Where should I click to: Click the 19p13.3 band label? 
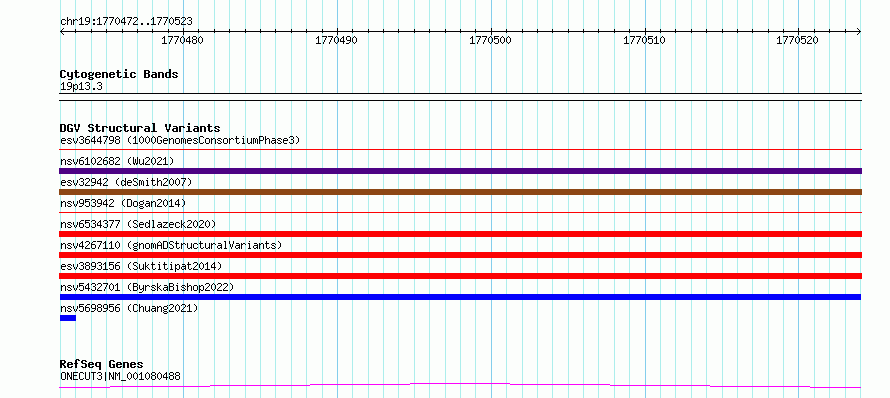coord(81,87)
